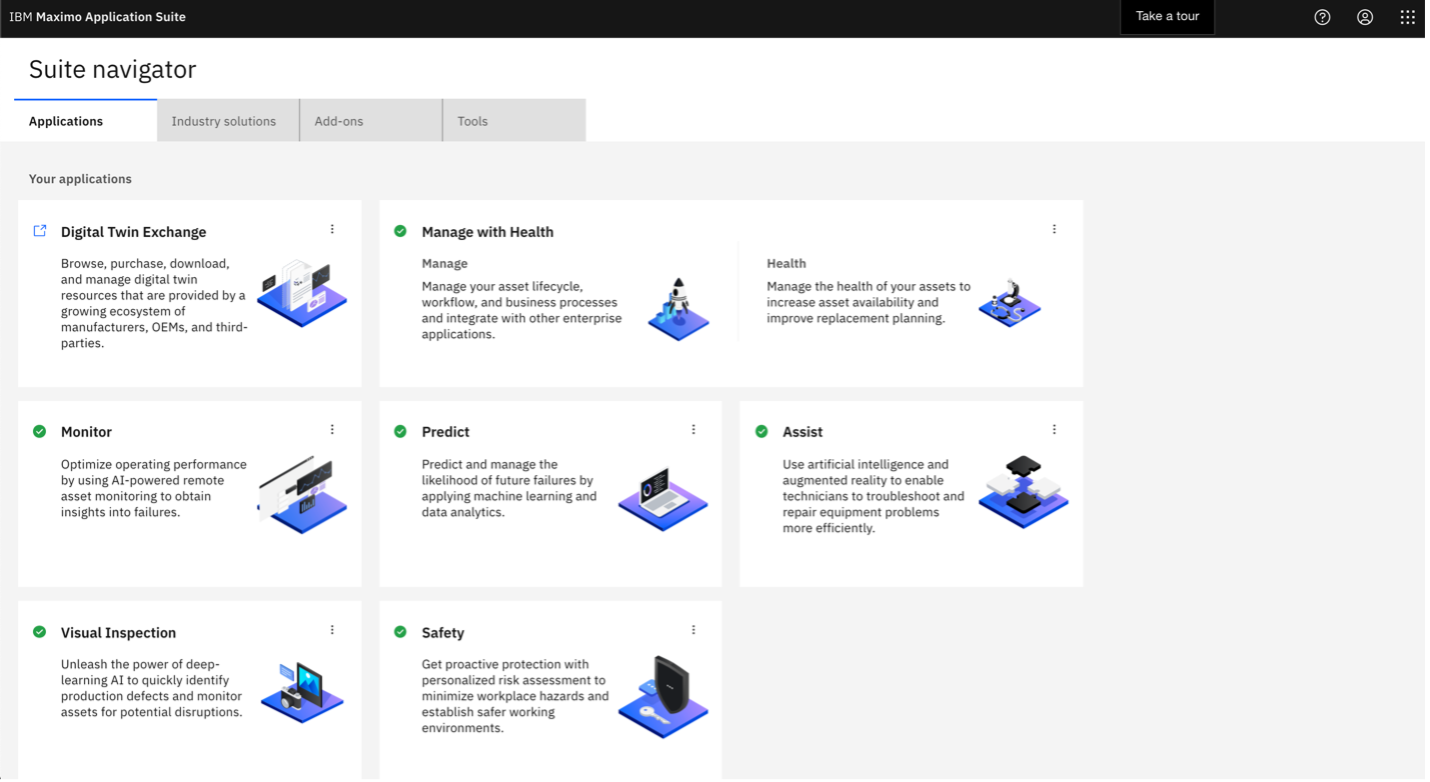1430x782 pixels.
Task: Click the Health microscope illustration
Action: point(1009,303)
